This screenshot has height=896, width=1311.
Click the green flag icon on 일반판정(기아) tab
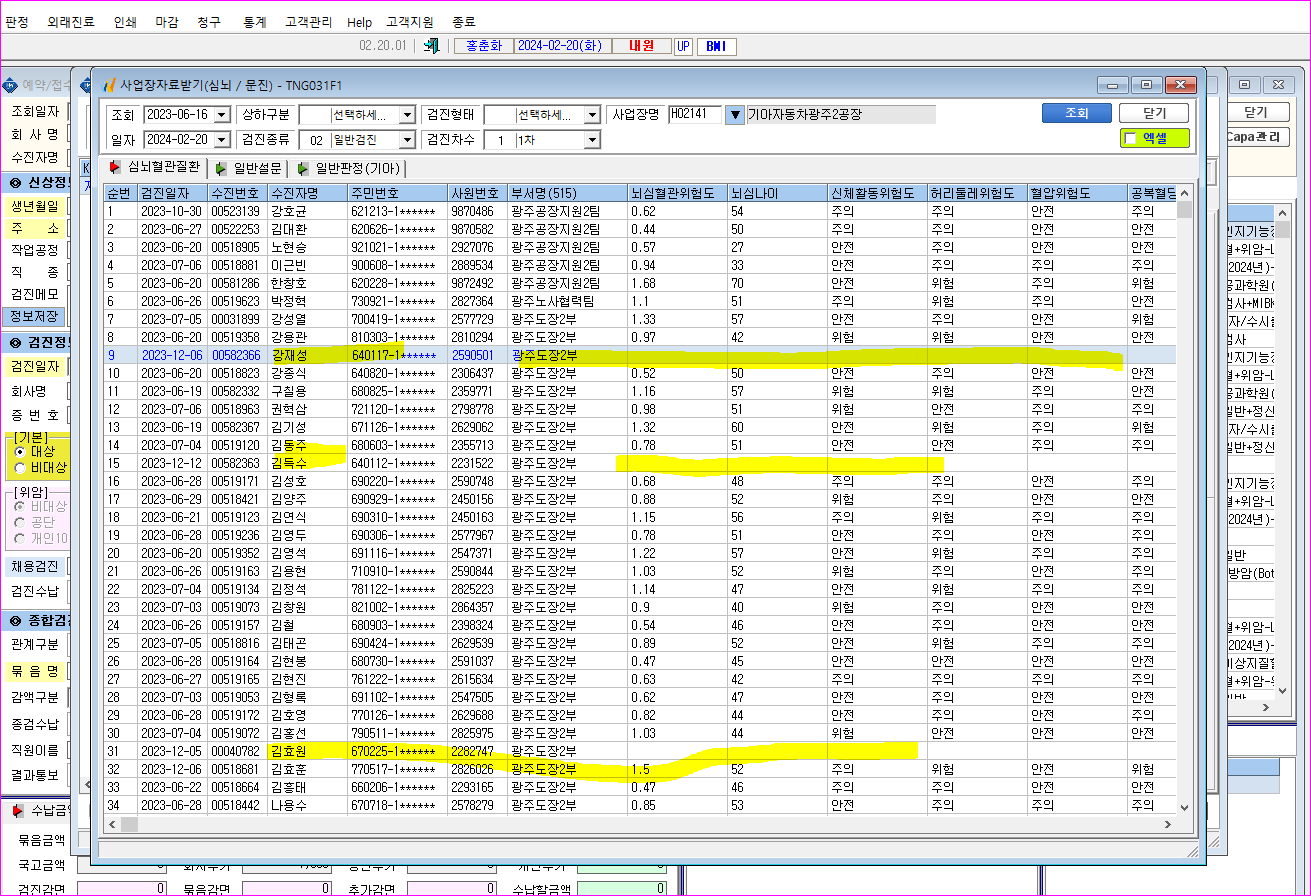click(x=302, y=168)
